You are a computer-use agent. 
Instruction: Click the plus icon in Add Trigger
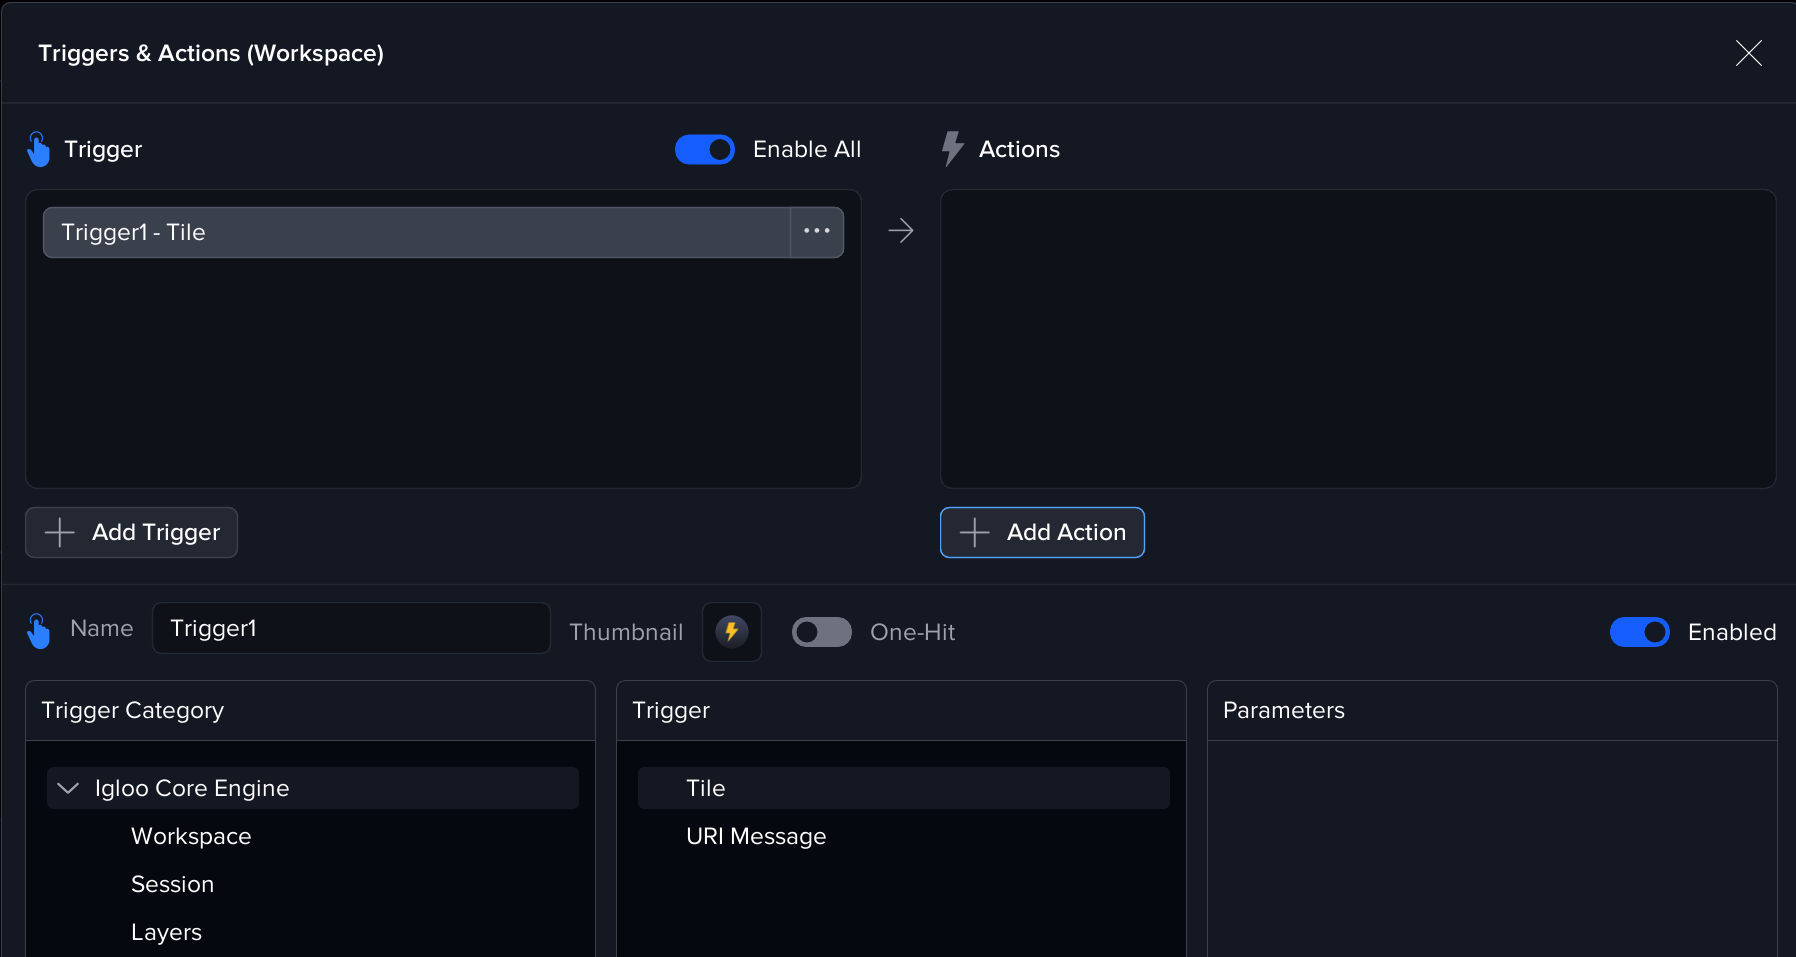tap(60, 532)
